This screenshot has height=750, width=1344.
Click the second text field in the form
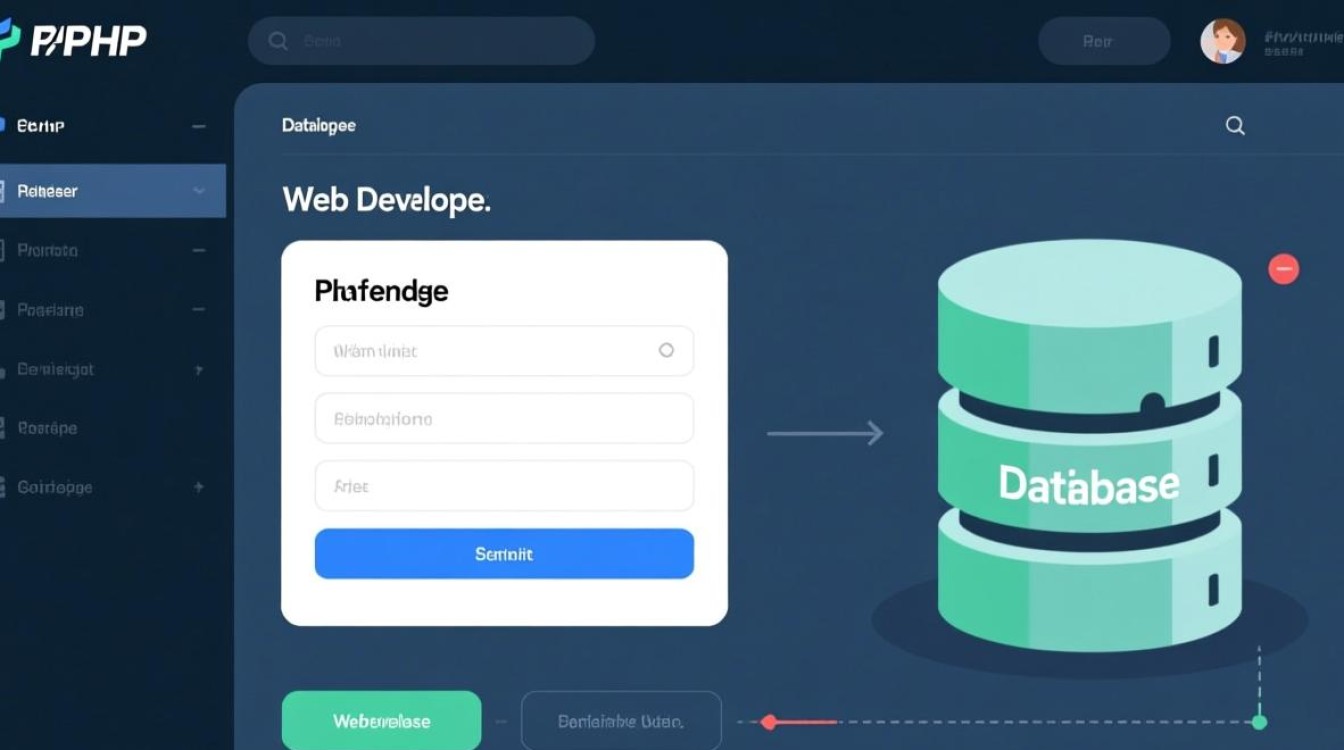(x=504, y=418)
